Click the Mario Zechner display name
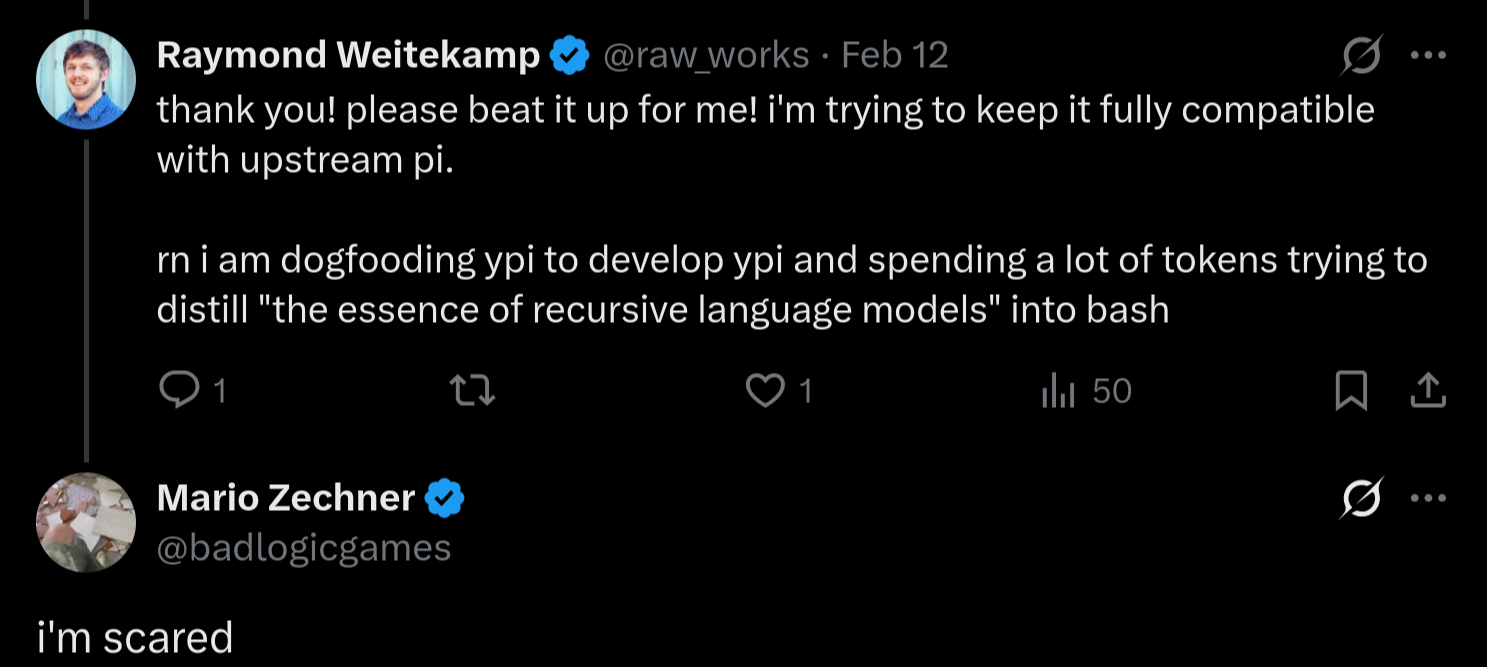Image resolution: width=1487 pixels, height=667 pixels. pos(286,497)
